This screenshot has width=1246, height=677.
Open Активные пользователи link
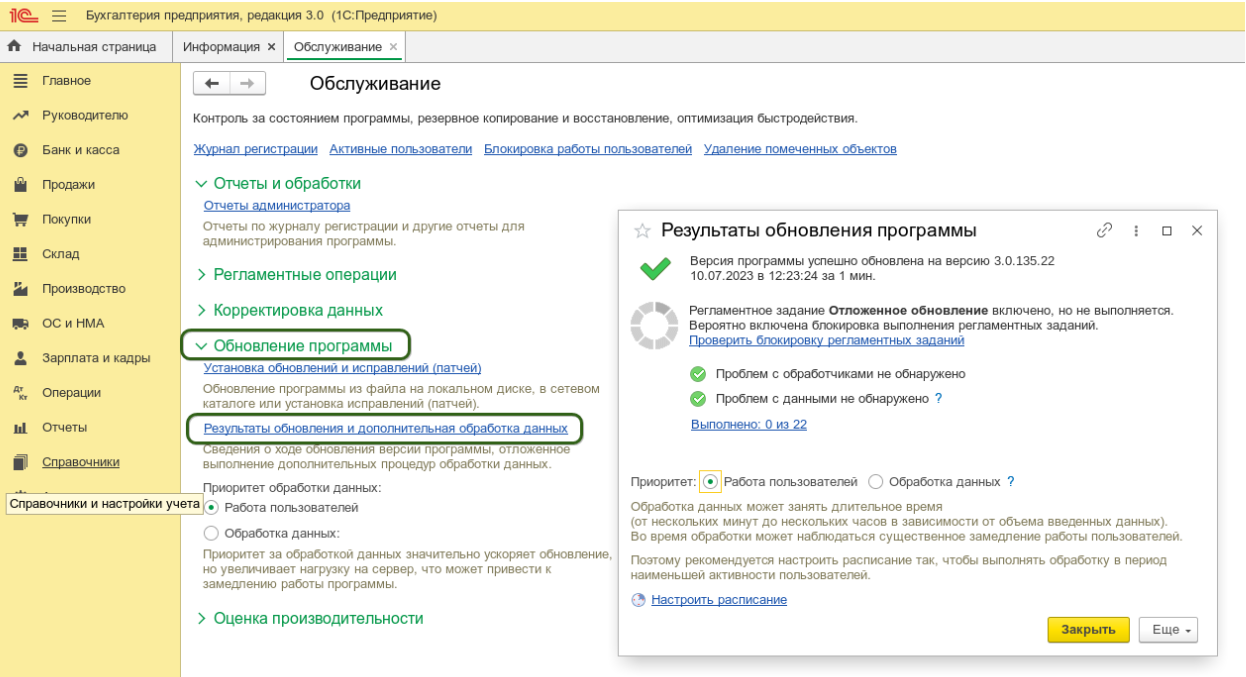(x=401, y=149)
